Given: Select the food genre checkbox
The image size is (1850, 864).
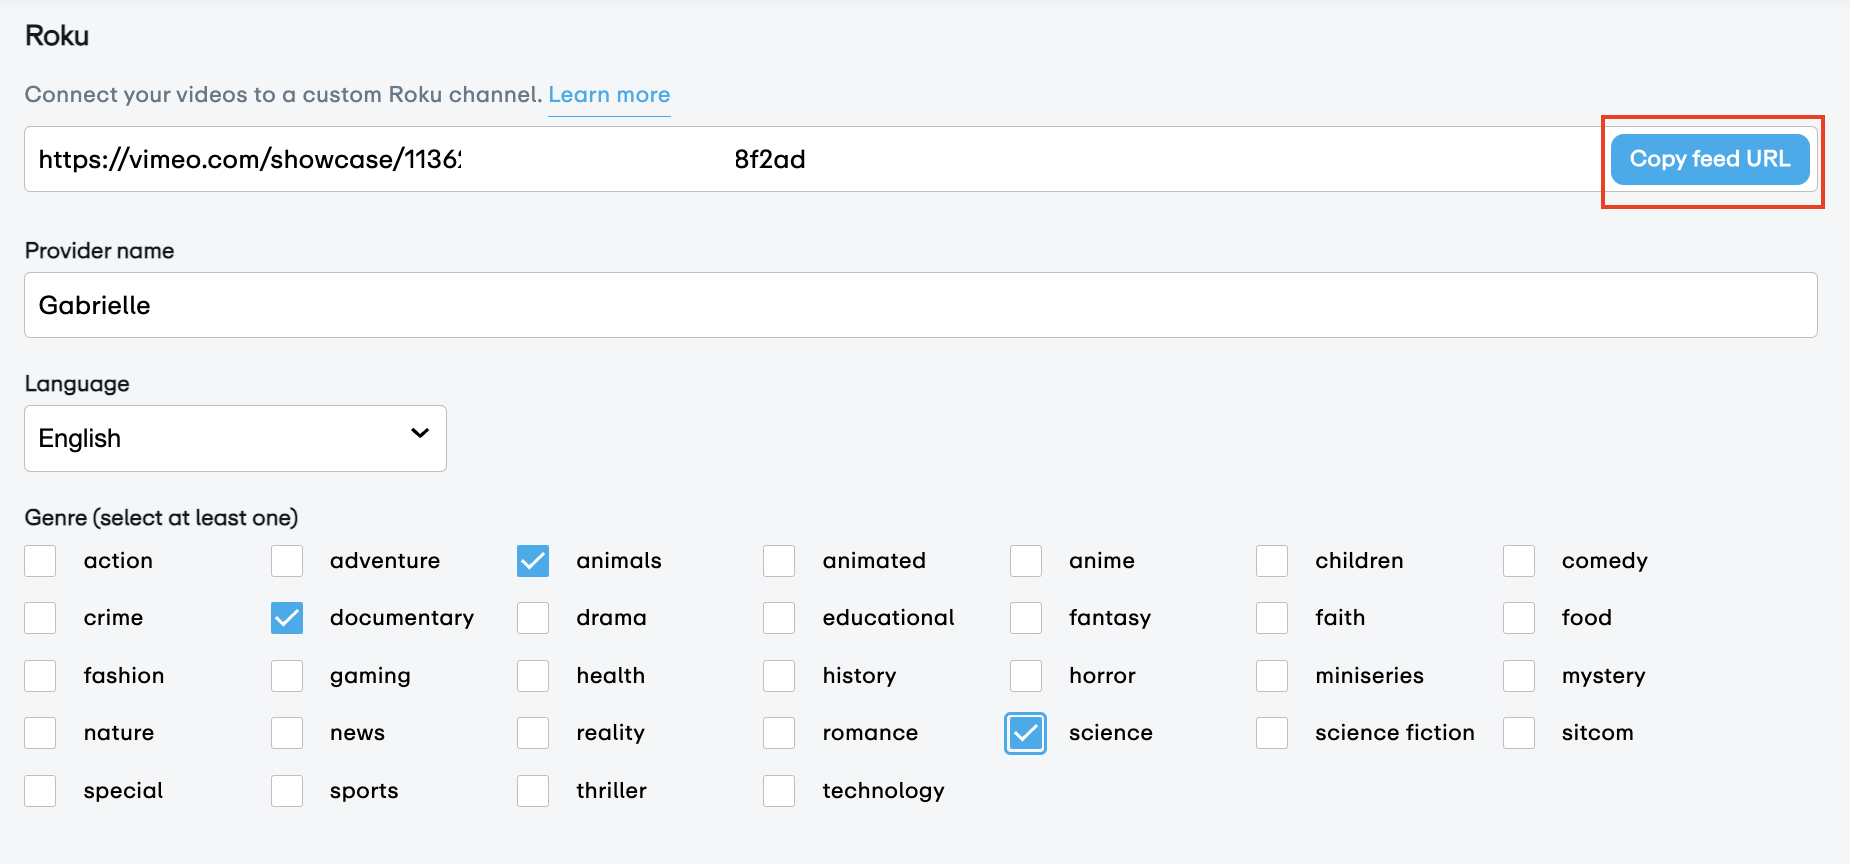Looking at the screenshot, I should point(1518,618).
